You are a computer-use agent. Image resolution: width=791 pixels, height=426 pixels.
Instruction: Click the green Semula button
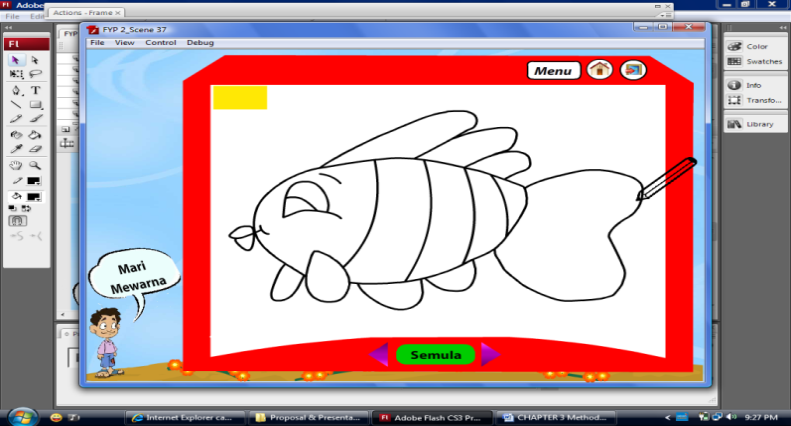[435, 354]
